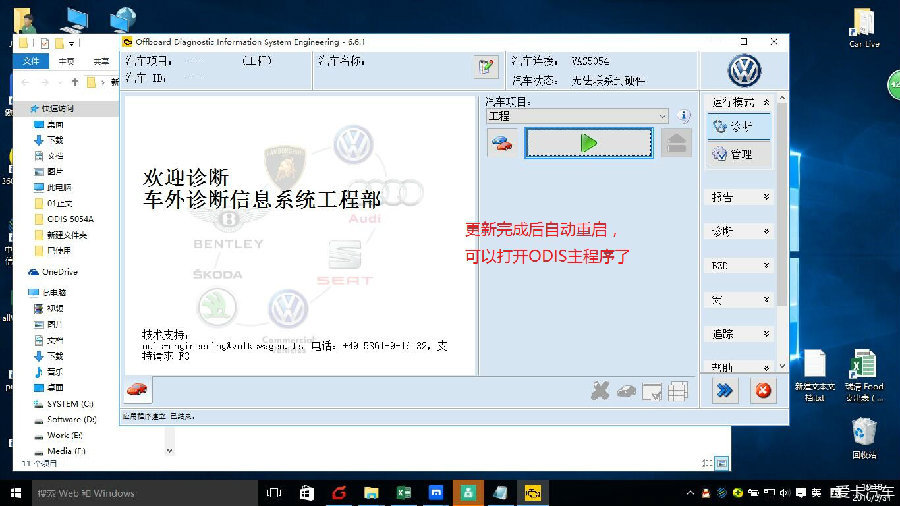Open Excel from the taskbar
This screenshot has height=506, width=900.
tap(404, 493)
